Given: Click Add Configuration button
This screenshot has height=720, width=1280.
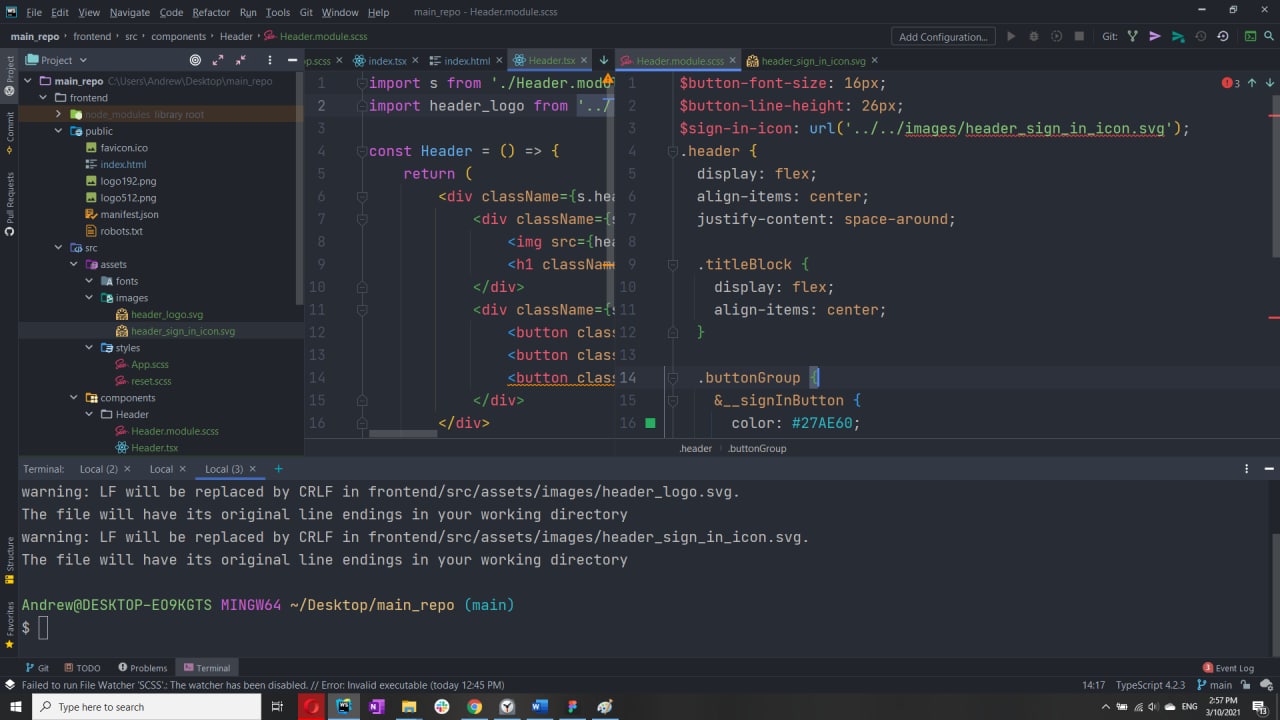Looking at the screenshot, I should [943, 37].
